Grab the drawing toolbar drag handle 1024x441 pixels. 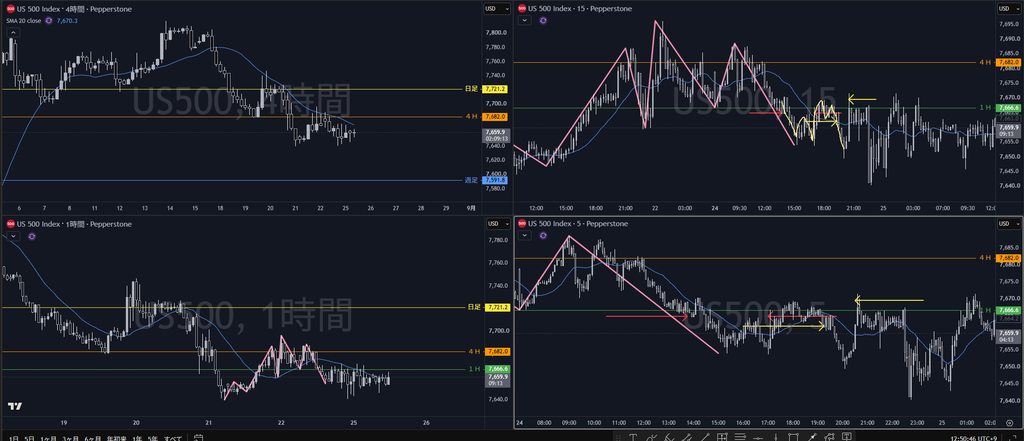pos(618,438)
